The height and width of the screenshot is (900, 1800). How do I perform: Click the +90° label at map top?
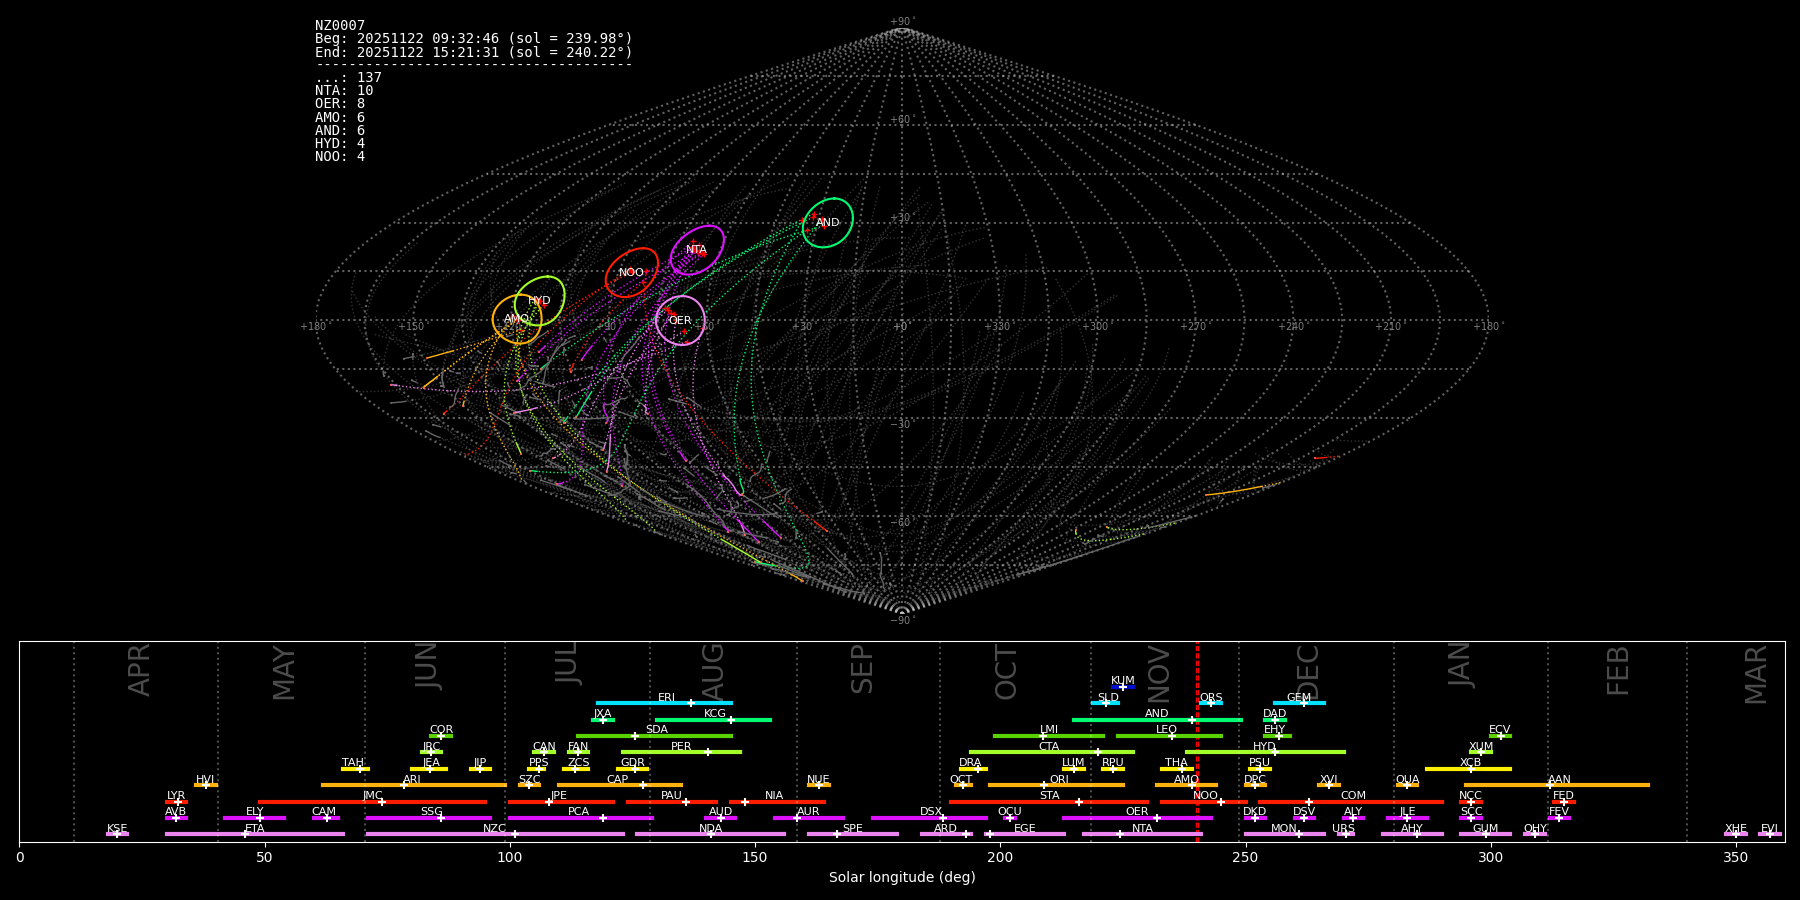[x=901, y=22]
